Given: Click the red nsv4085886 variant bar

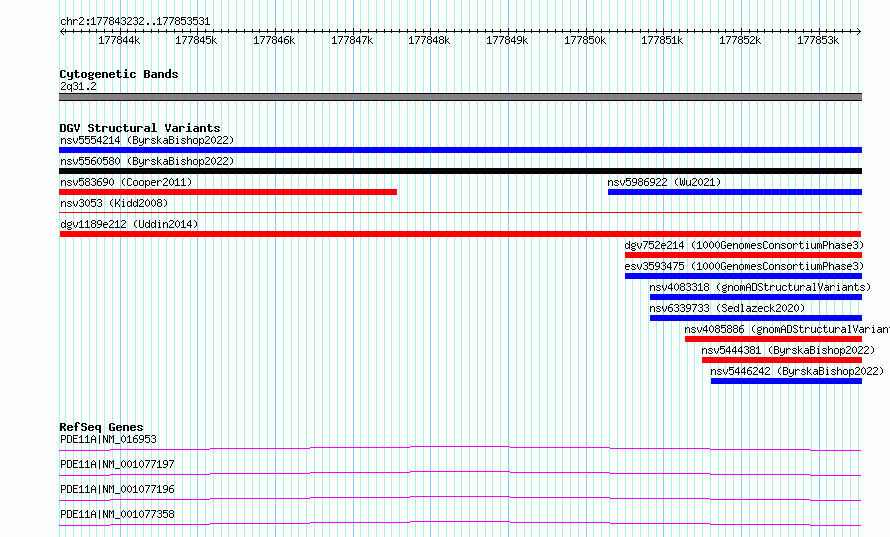Looking at the screenshot, I should coord(774,339).
